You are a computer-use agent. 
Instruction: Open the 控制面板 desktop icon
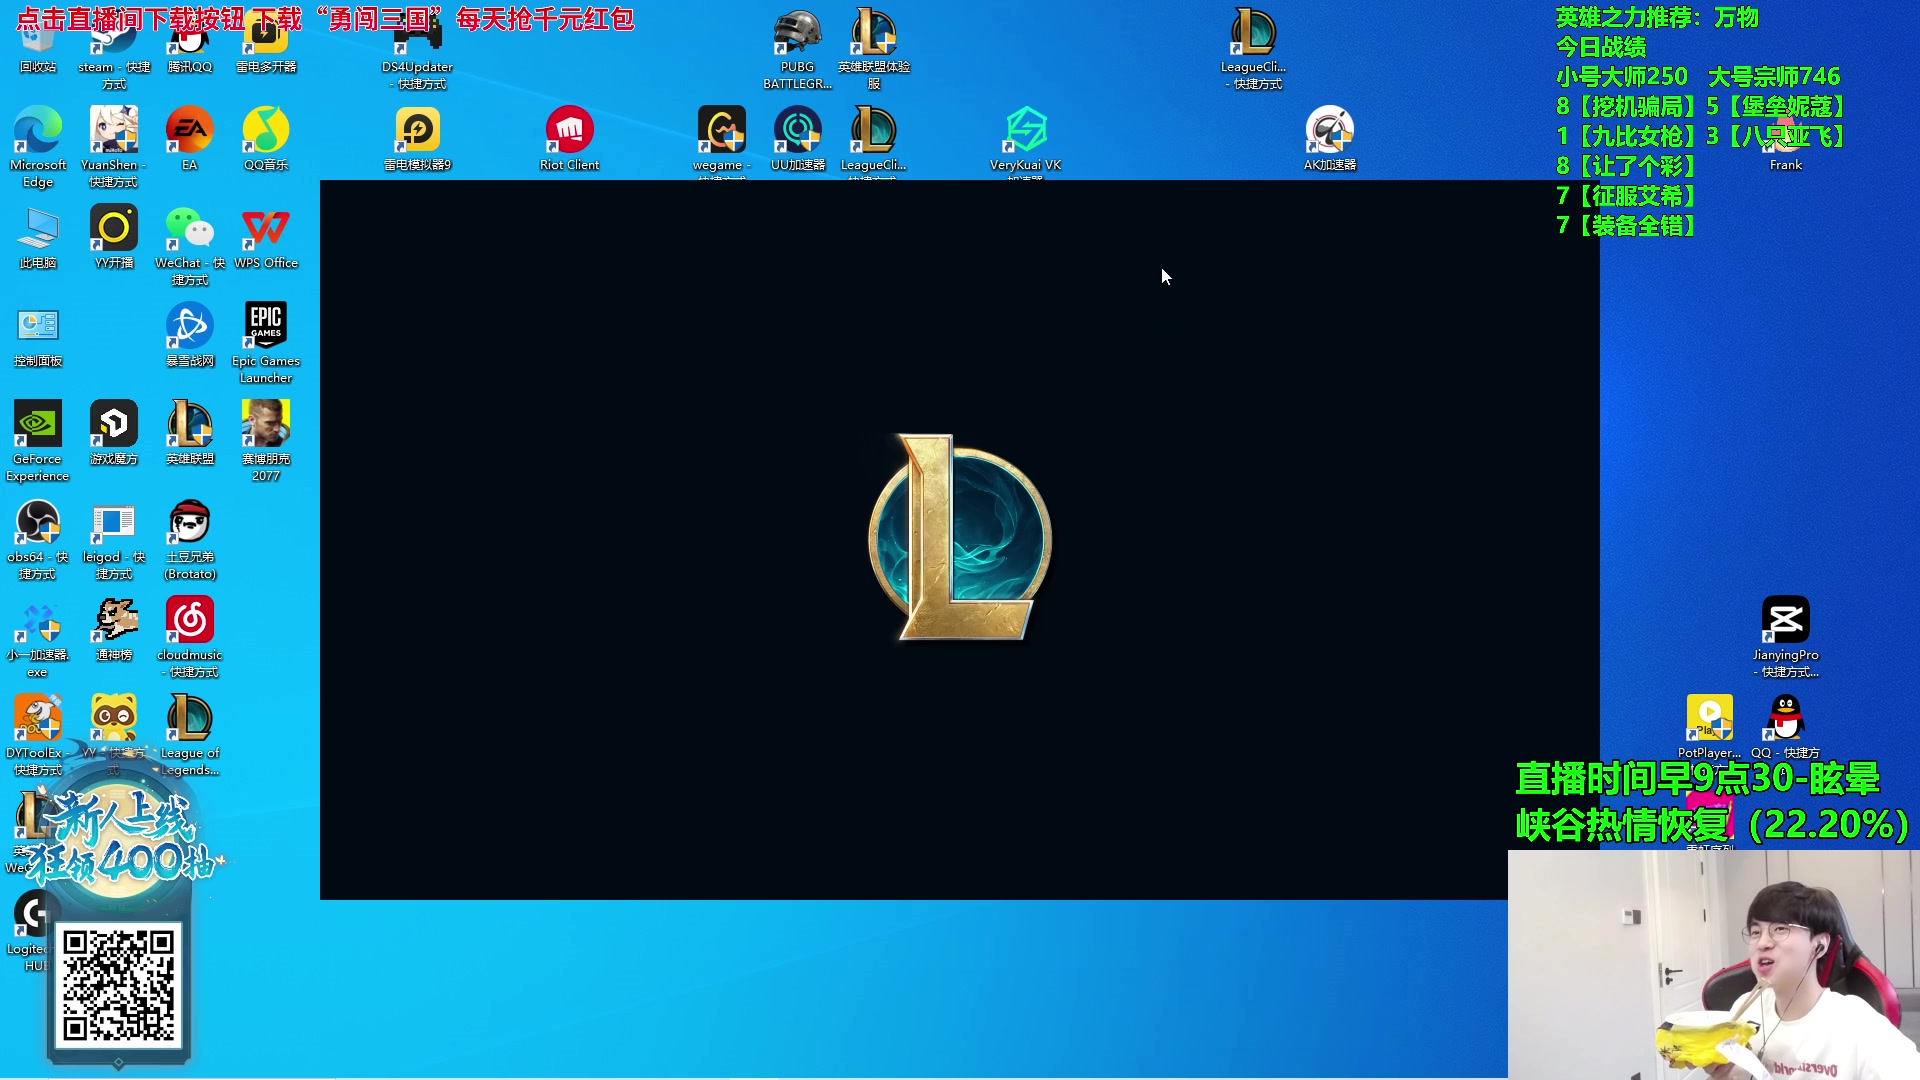click(x=38, y=334)
